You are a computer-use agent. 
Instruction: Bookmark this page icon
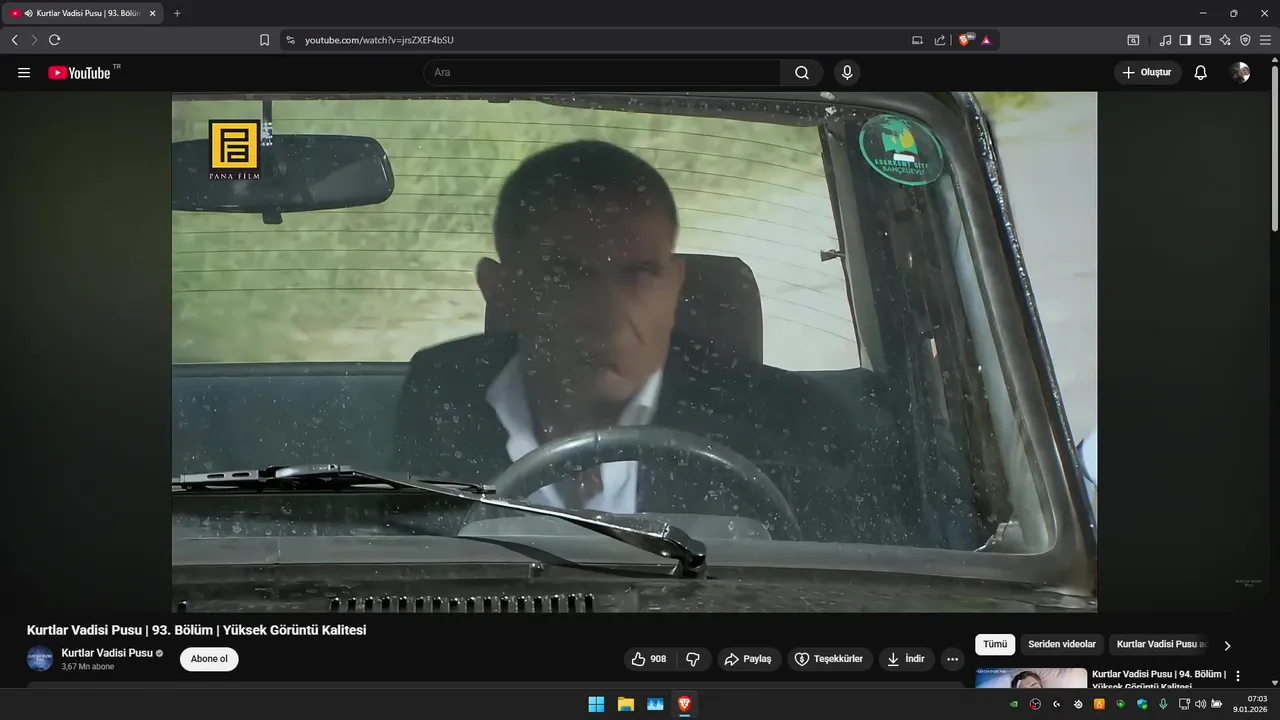coord(264,40)
